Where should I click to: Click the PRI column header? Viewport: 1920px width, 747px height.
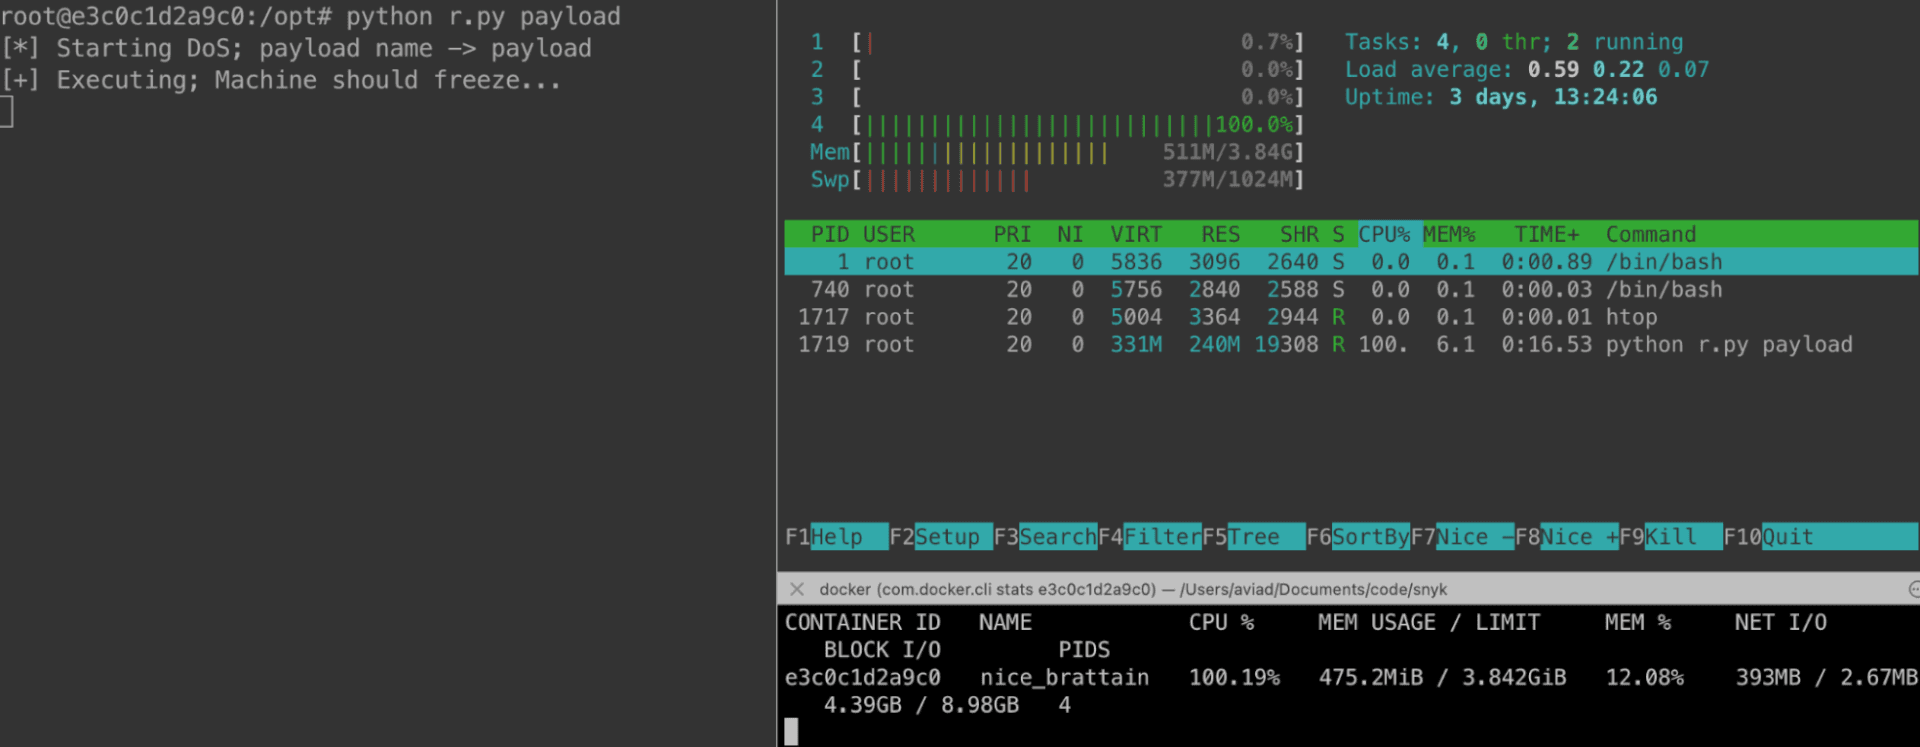pos(1012,234)
